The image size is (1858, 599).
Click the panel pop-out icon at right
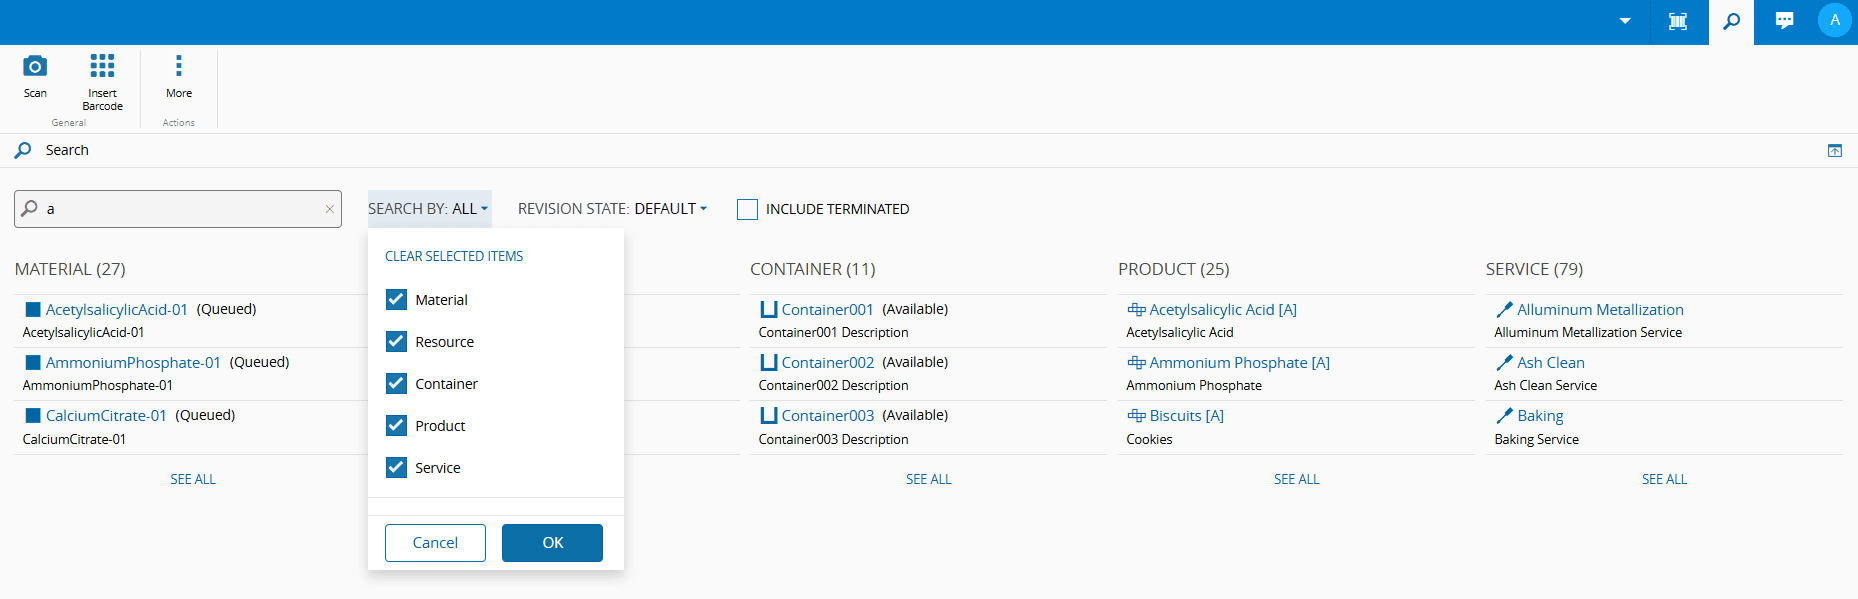1834,151
